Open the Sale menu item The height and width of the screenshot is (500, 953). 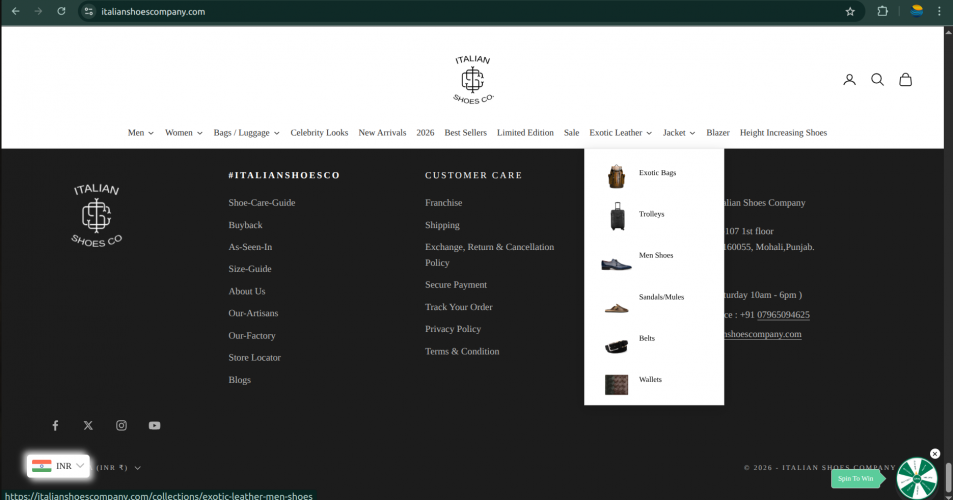pyautogui.click(x=571, y=132)
